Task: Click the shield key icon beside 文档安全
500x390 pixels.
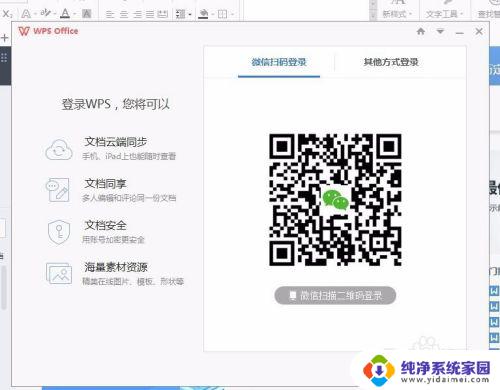Action: (59, 232)
